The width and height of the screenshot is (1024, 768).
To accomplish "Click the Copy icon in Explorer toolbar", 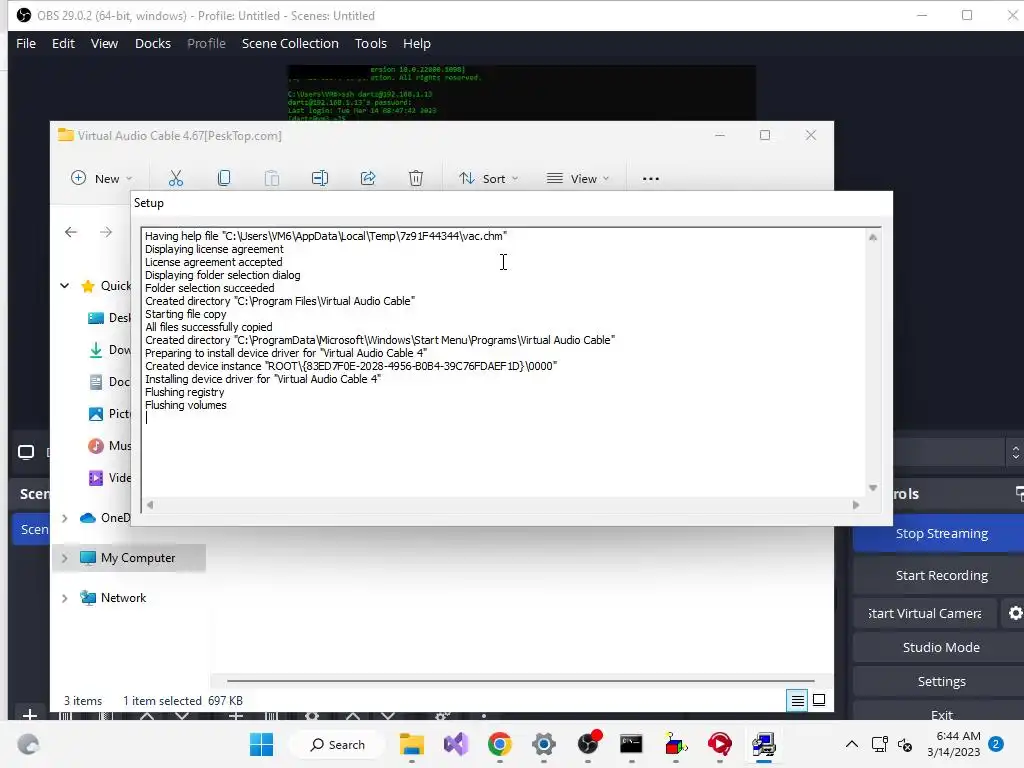I will pos(224,178).
